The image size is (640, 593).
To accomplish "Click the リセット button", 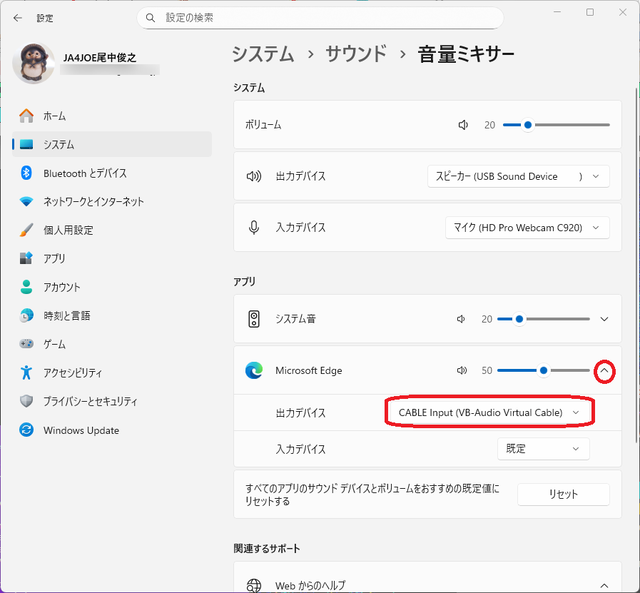I will tap(563, 494).
